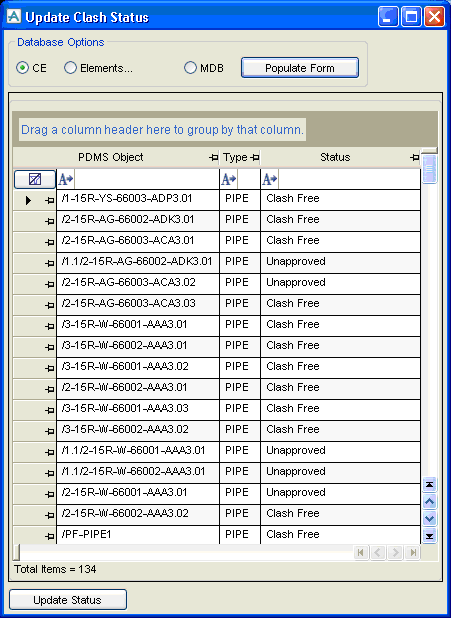This screenshot has width=451, height=618.
Task: Click the clear filters icon in the filter row
Action: pos(35,179)
